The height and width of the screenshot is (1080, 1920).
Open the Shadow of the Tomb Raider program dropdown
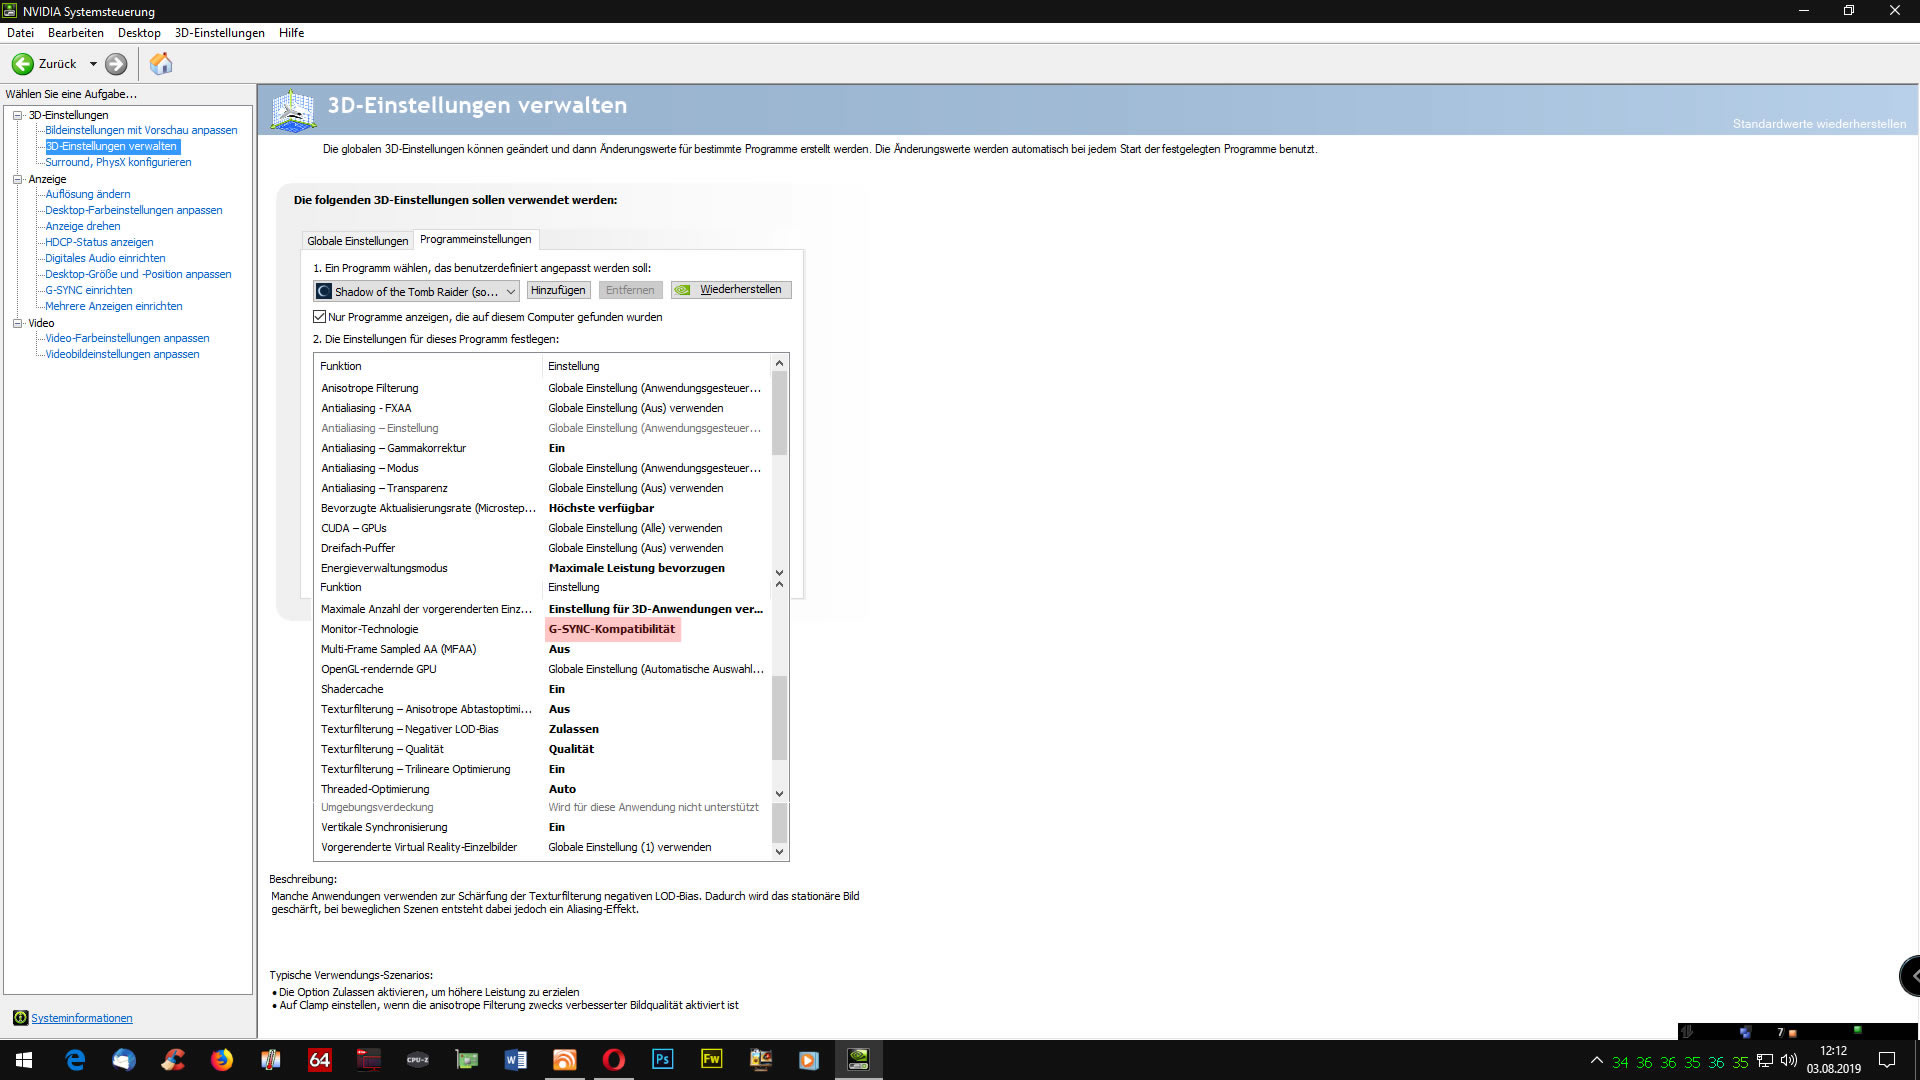point(509,291)
